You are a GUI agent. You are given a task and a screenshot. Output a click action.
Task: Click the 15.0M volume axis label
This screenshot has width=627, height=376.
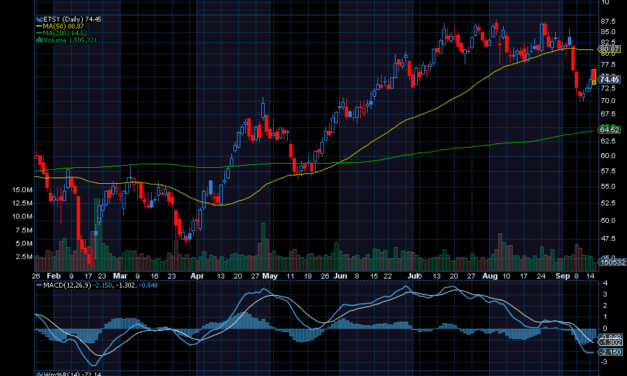22,190
